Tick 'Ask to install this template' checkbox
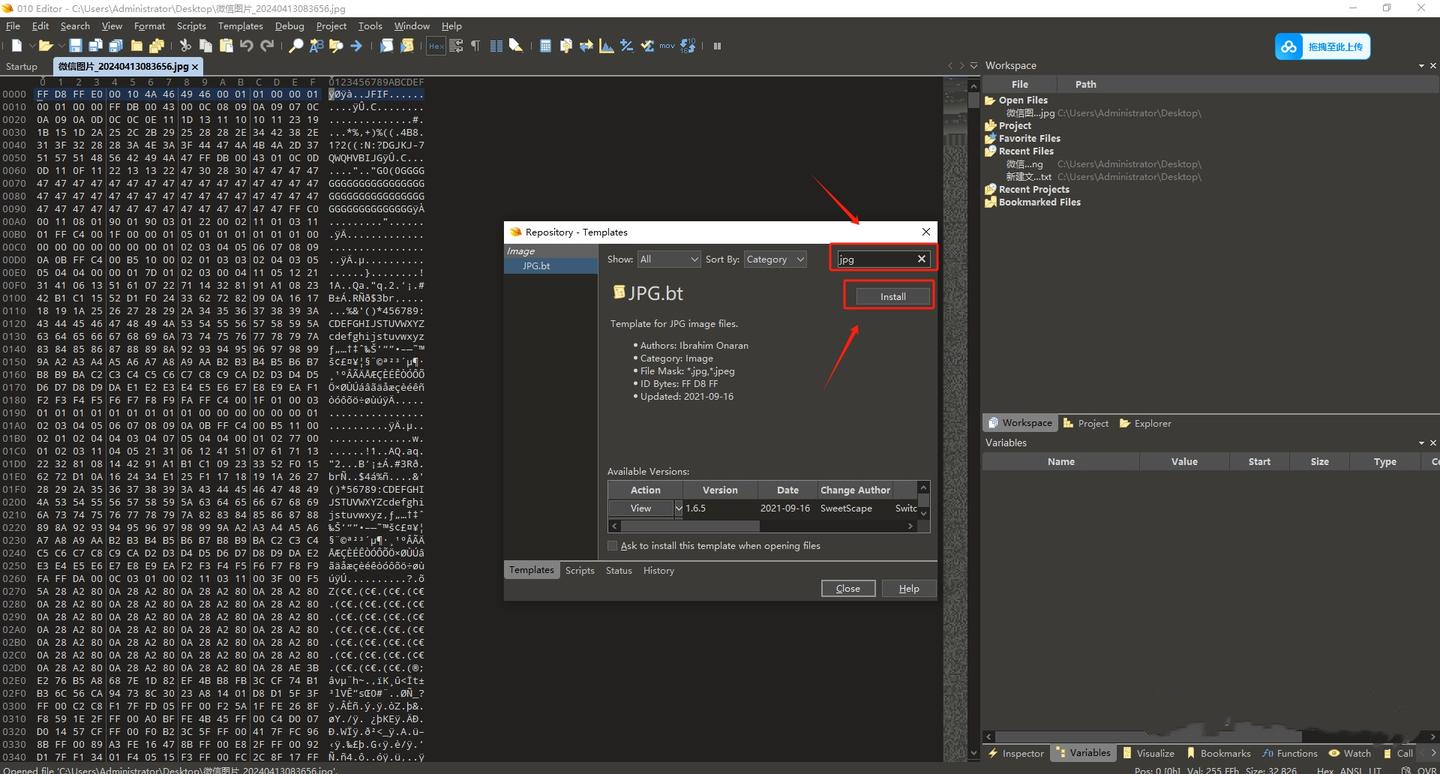This screenshot has height=774, width=1440. pyautogui.click(x=613, y=546)
